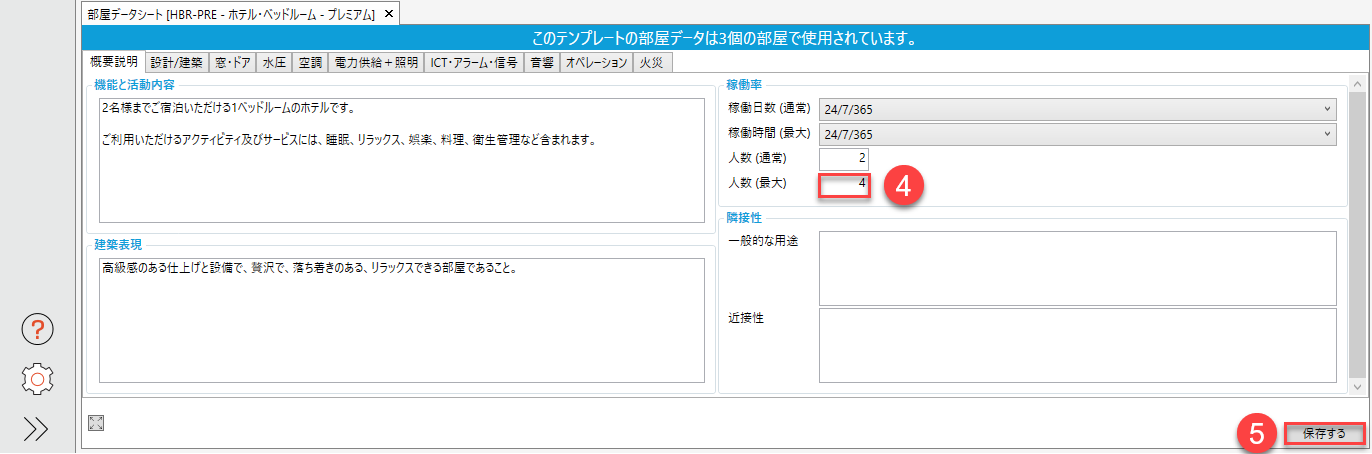The height and width of the screenshot is (454, 1372).
Task: Select the 空調 tab
Action: click(311, 62)
